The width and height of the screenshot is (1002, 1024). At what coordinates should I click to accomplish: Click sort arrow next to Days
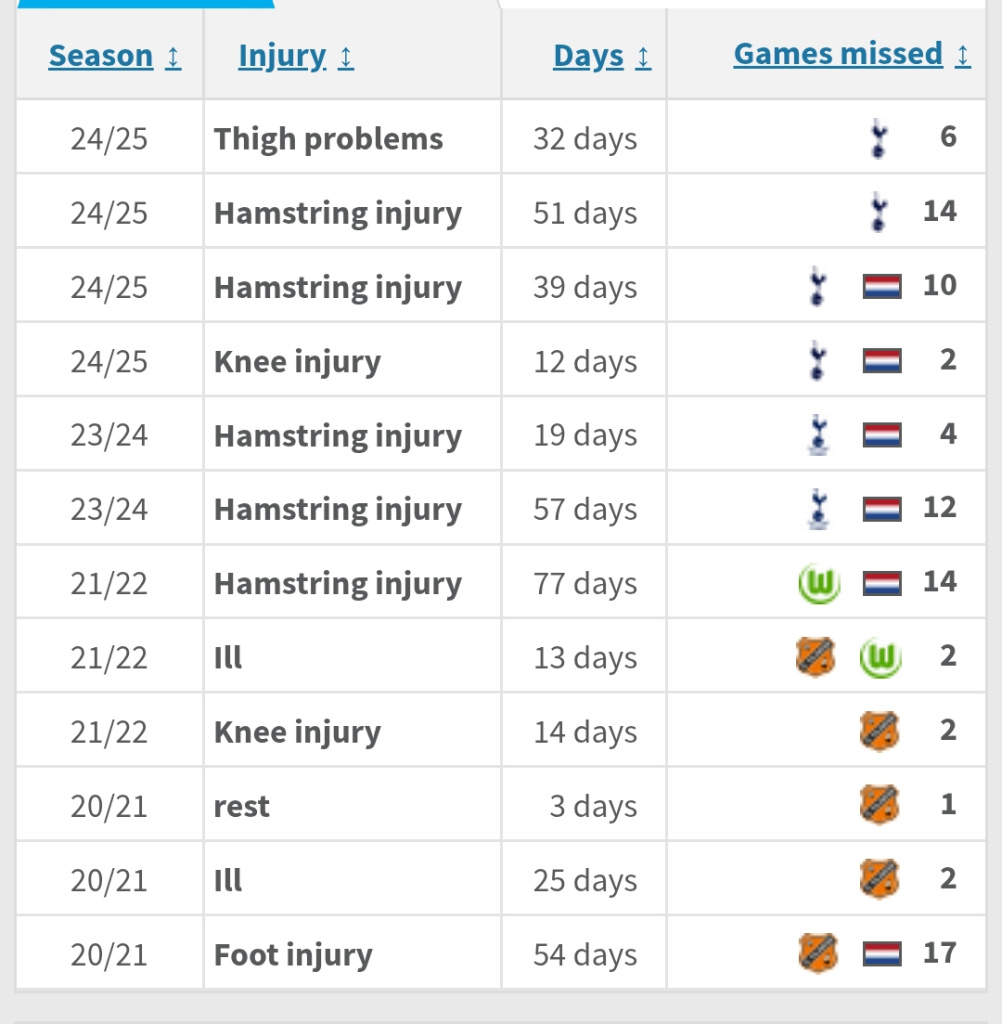(x=643, y=57)
